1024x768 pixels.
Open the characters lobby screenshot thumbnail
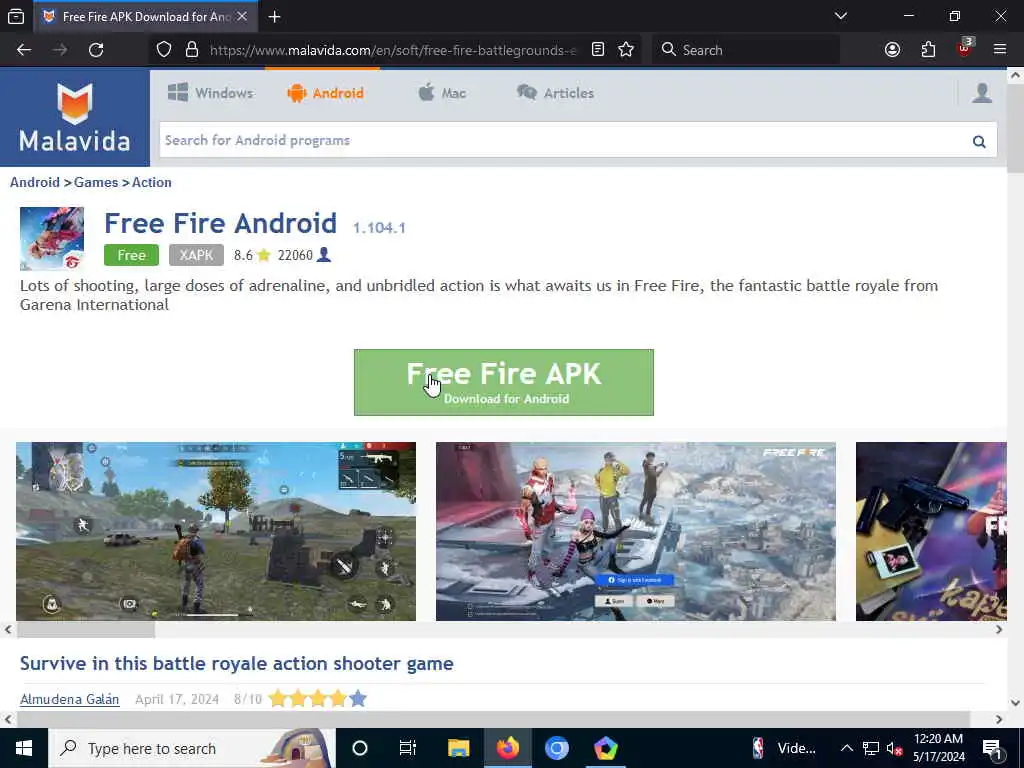tap(635, 531)
